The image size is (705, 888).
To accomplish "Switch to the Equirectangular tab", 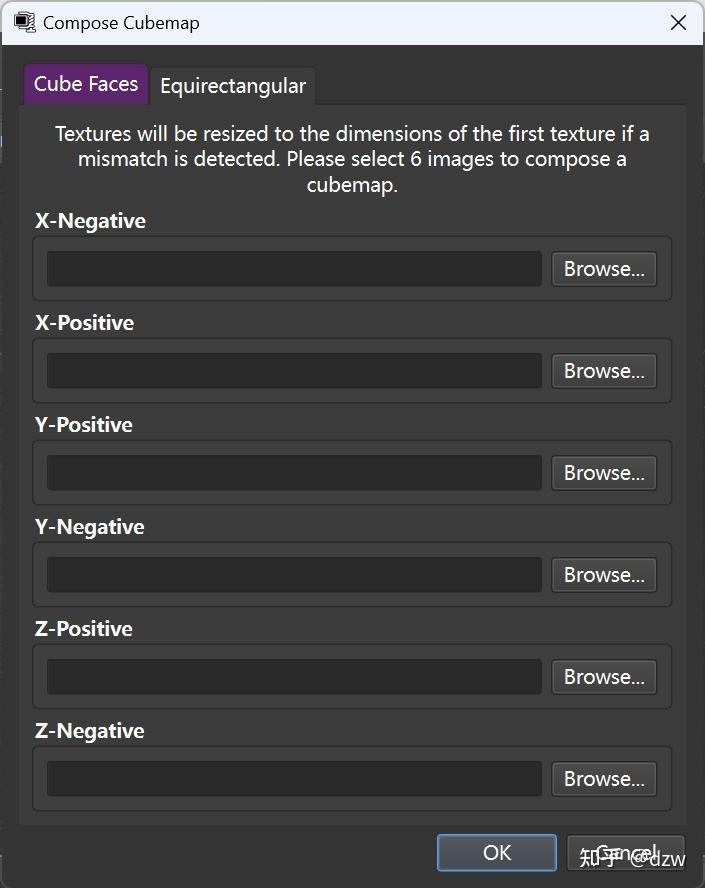I will coord(233,86).
